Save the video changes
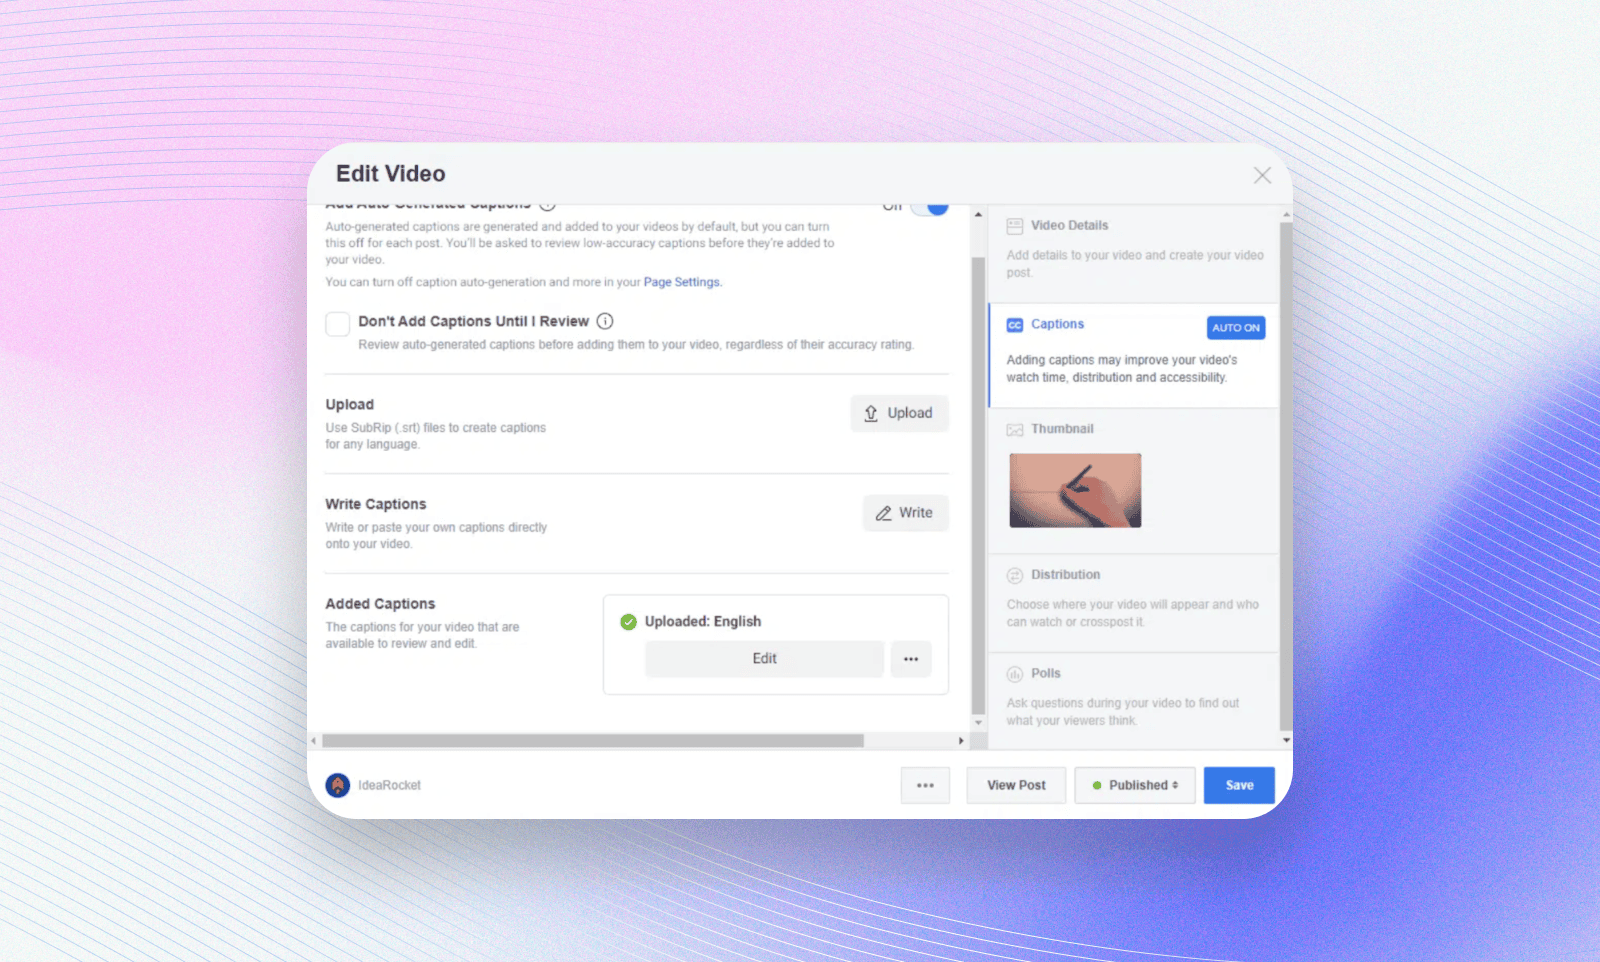The height and width of the screenshot is (962, 1600). click(1239, 785)
